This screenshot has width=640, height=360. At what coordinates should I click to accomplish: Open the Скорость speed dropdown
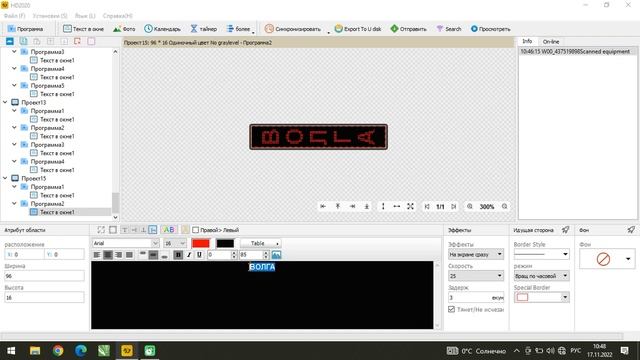pos(476,276)
